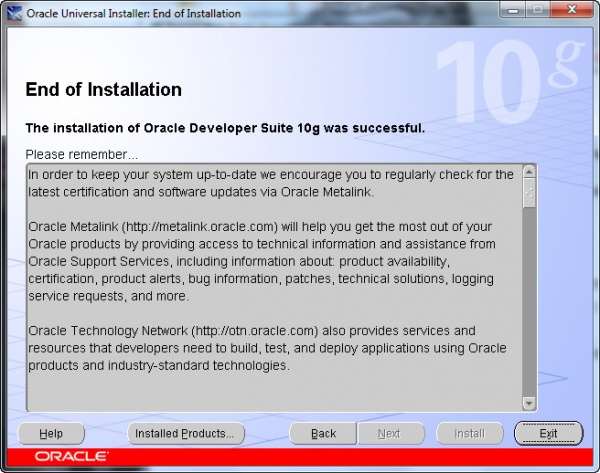Click the scroll up arrow in text area
This screenshot has width=600, height=473.
(529, 172)
